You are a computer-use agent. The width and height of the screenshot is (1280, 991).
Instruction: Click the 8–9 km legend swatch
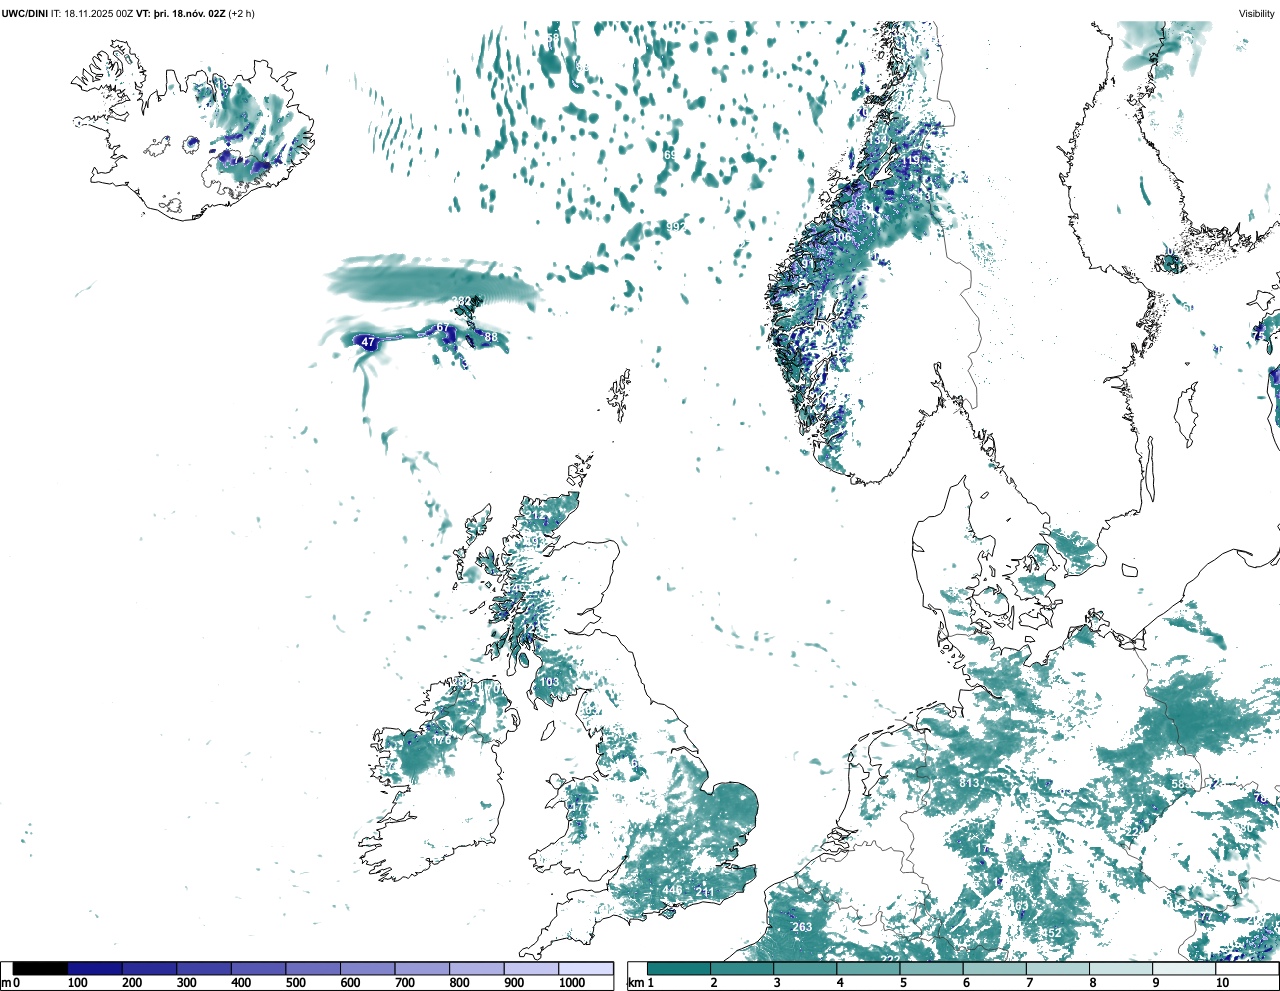[1120, 968]
